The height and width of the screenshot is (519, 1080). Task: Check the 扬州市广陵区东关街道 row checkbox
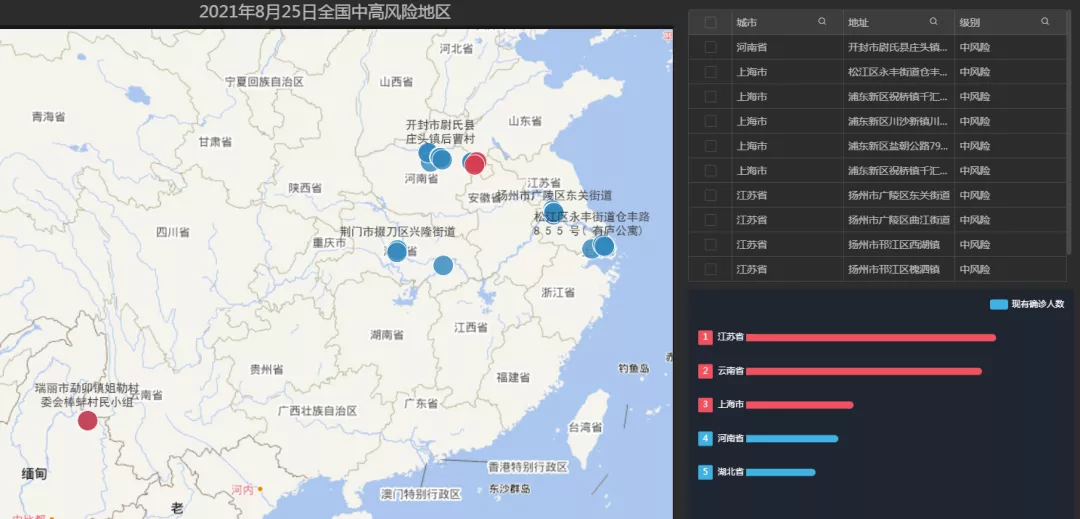[711, 195]
